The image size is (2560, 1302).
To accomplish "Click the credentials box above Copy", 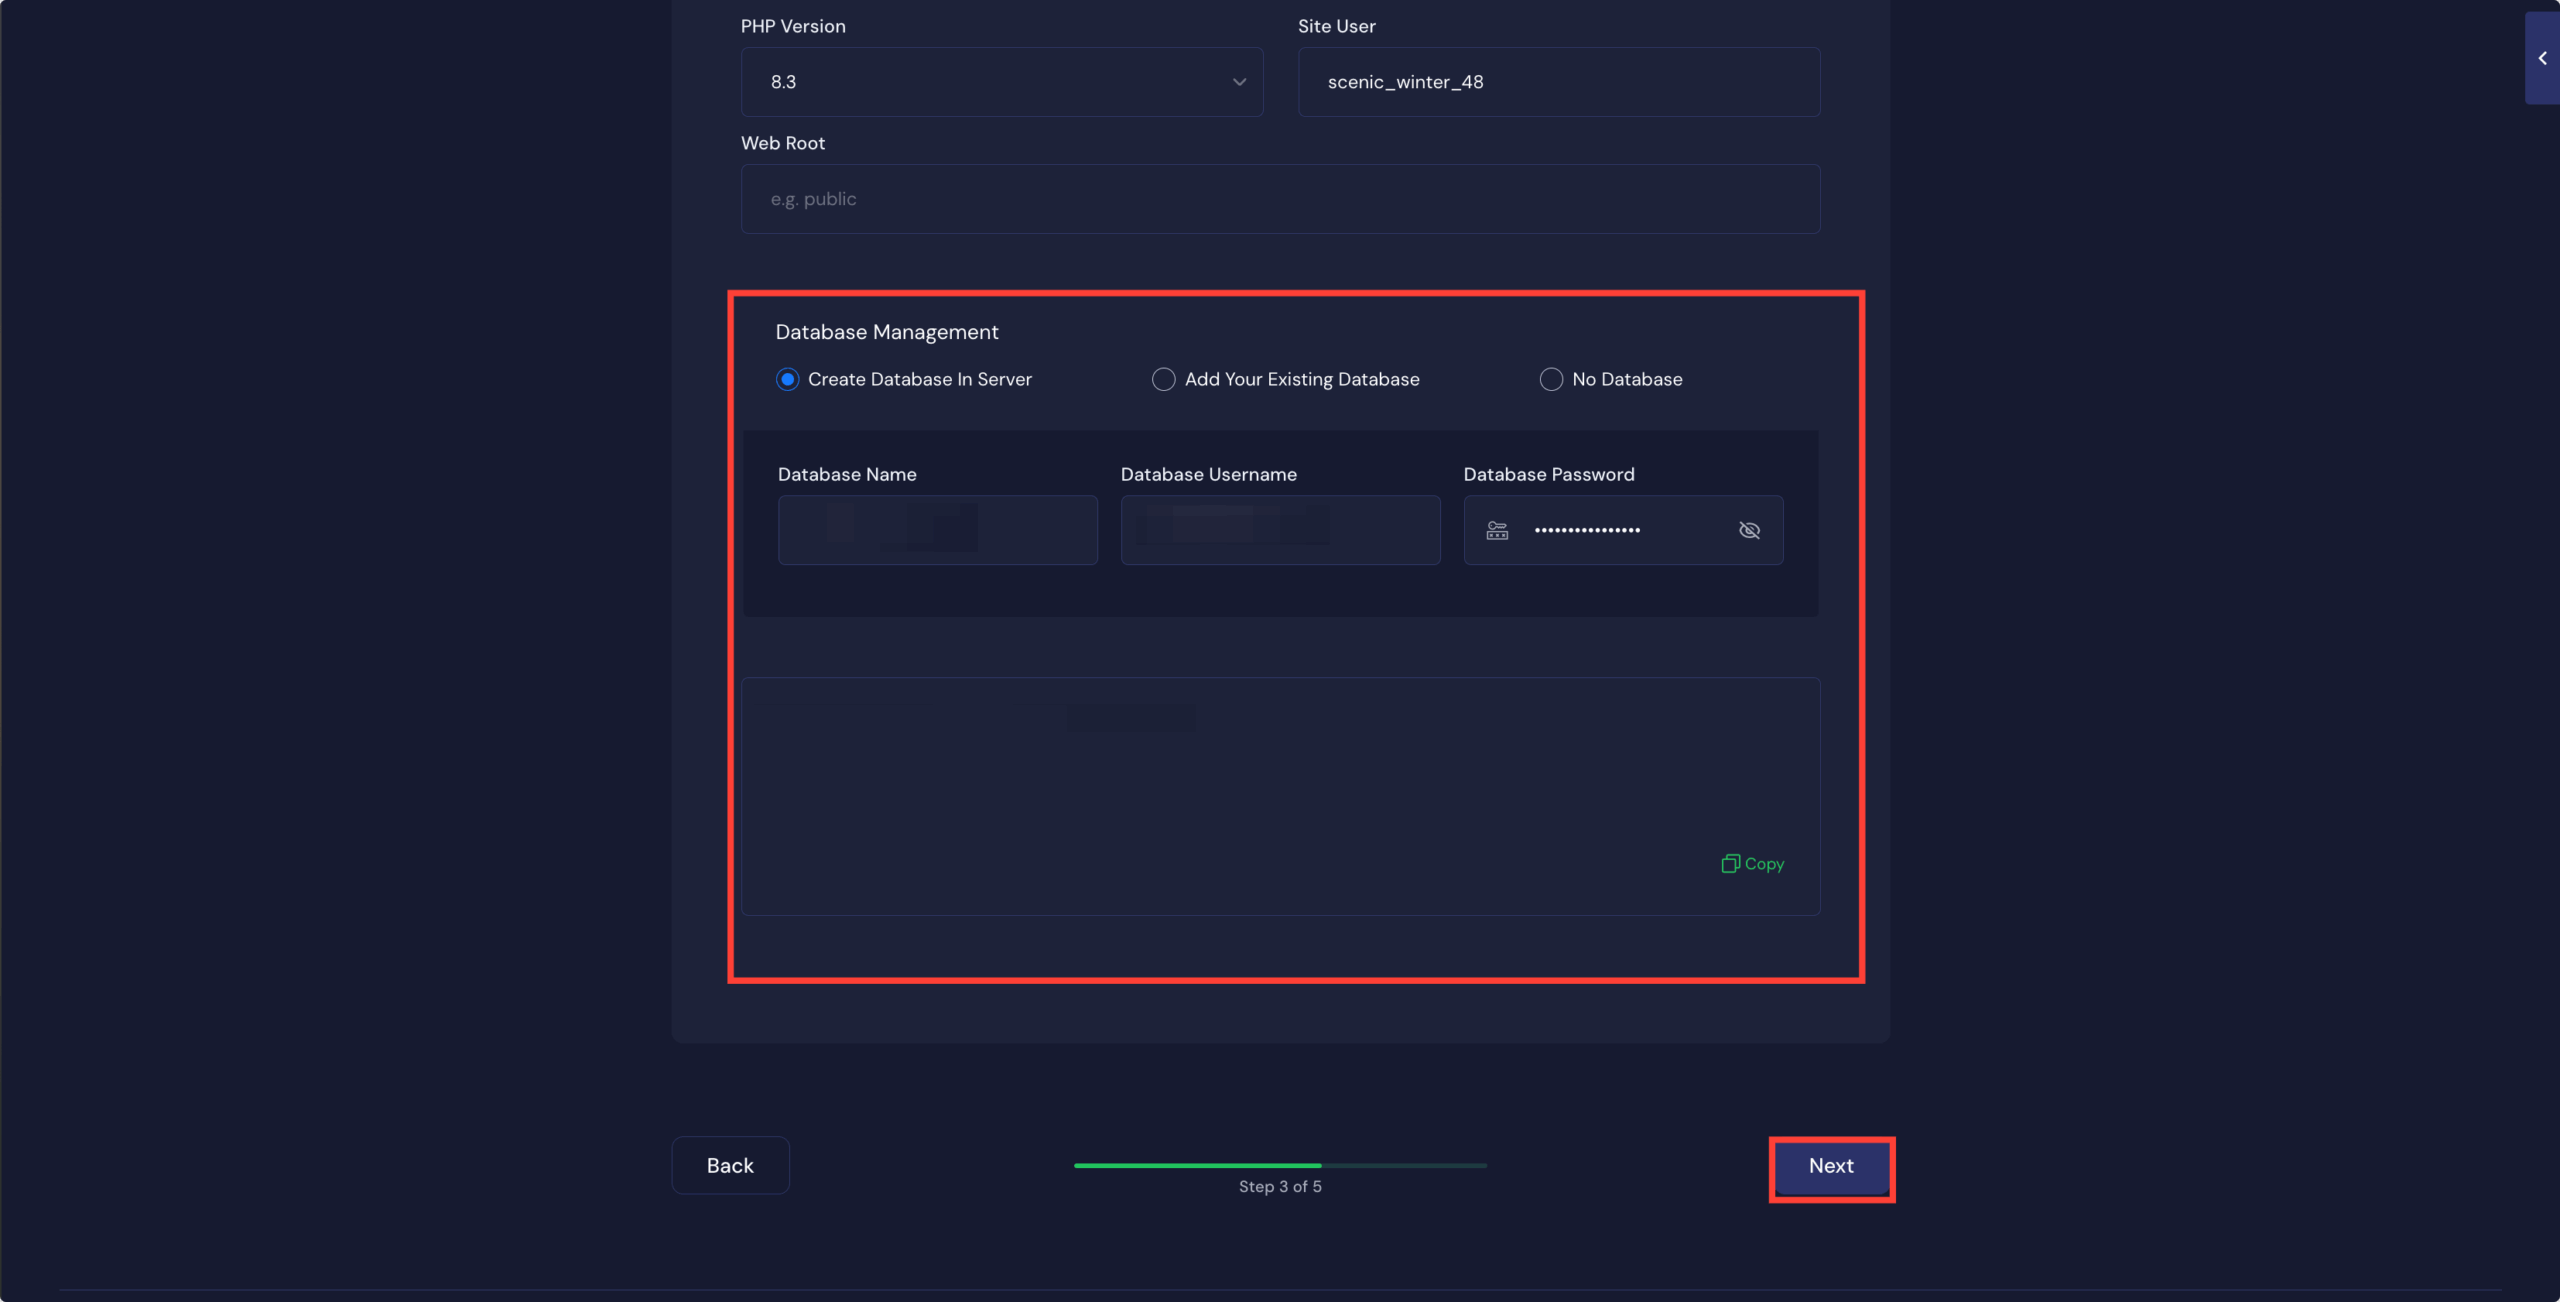I will 1280,770.
